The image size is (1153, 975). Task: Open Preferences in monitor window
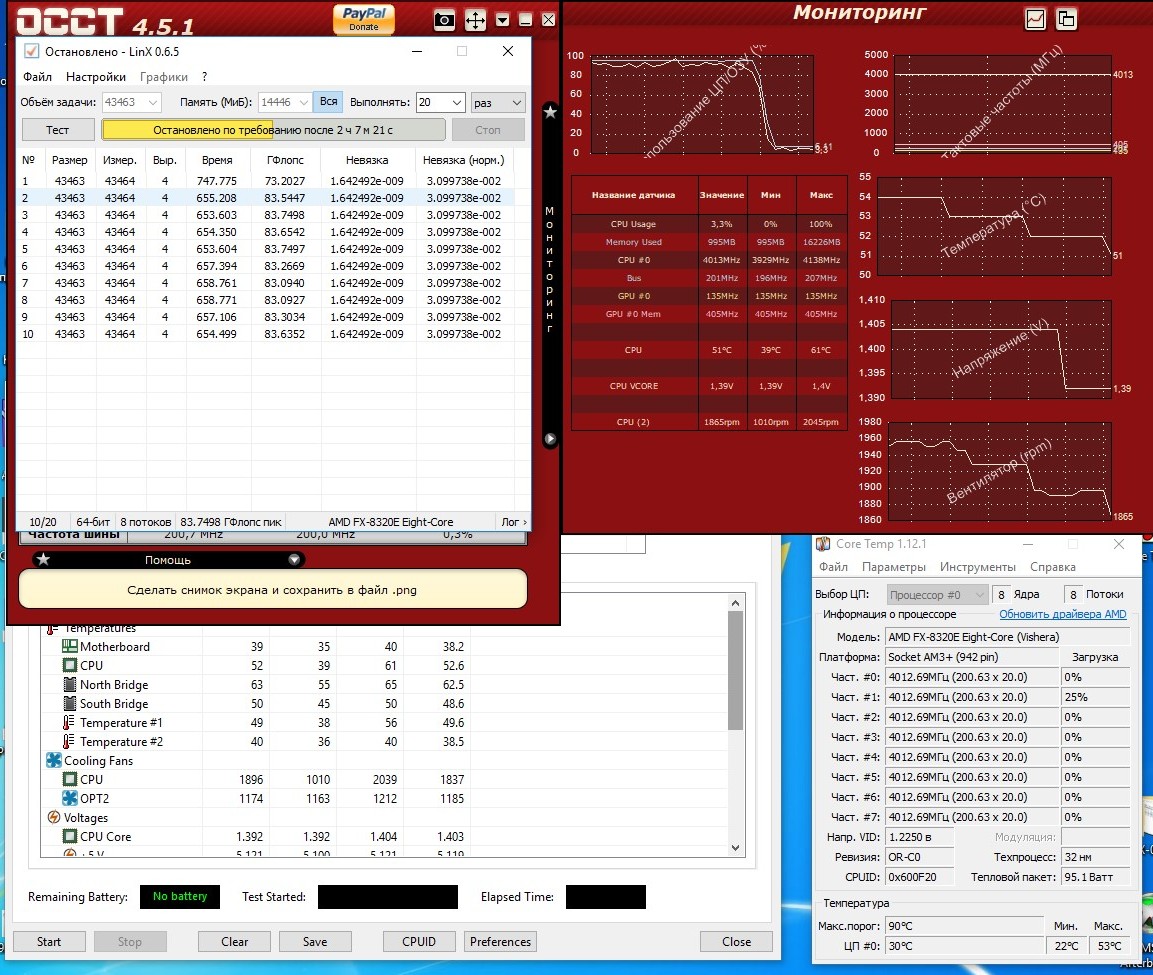click(x=500, y=941)
